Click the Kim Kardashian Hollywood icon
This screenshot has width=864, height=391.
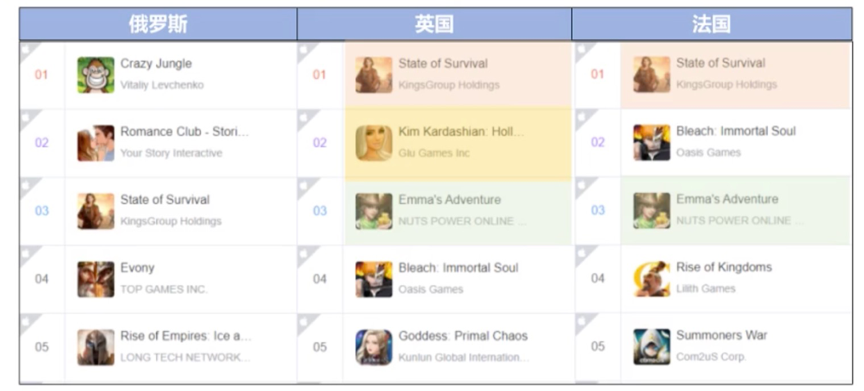click(x=374, y=143)
